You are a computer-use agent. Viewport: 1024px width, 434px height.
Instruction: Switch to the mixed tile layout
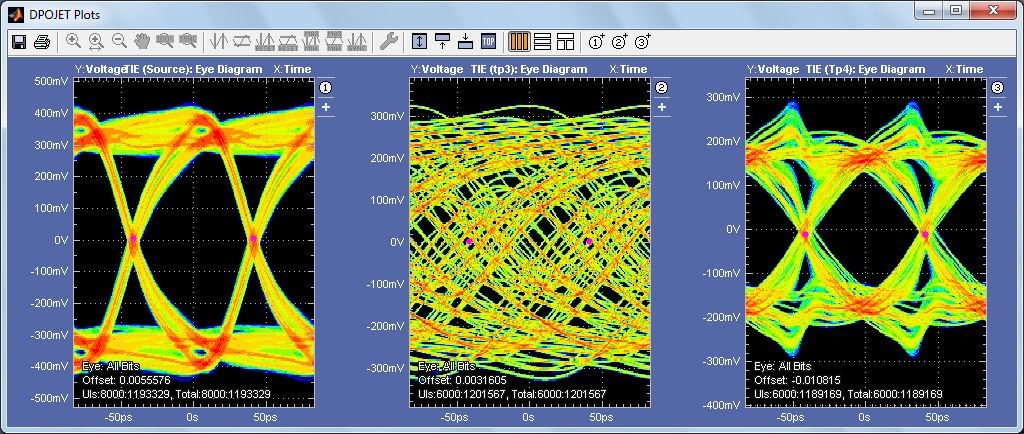click(x=566, y=42)
